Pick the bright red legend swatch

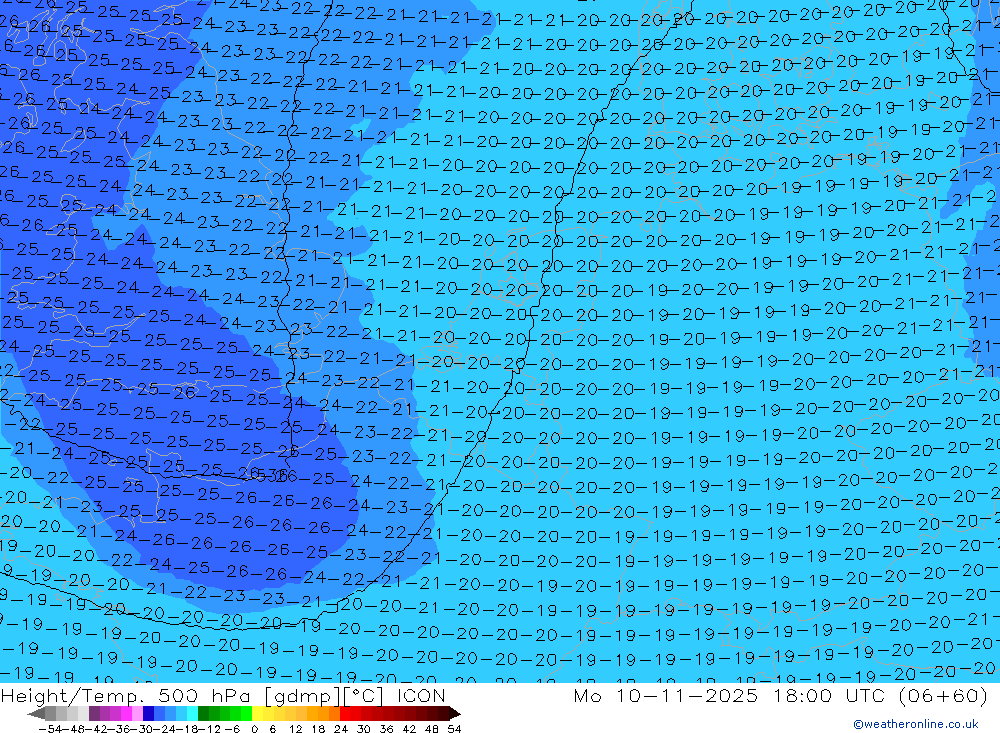coord(345,713)
